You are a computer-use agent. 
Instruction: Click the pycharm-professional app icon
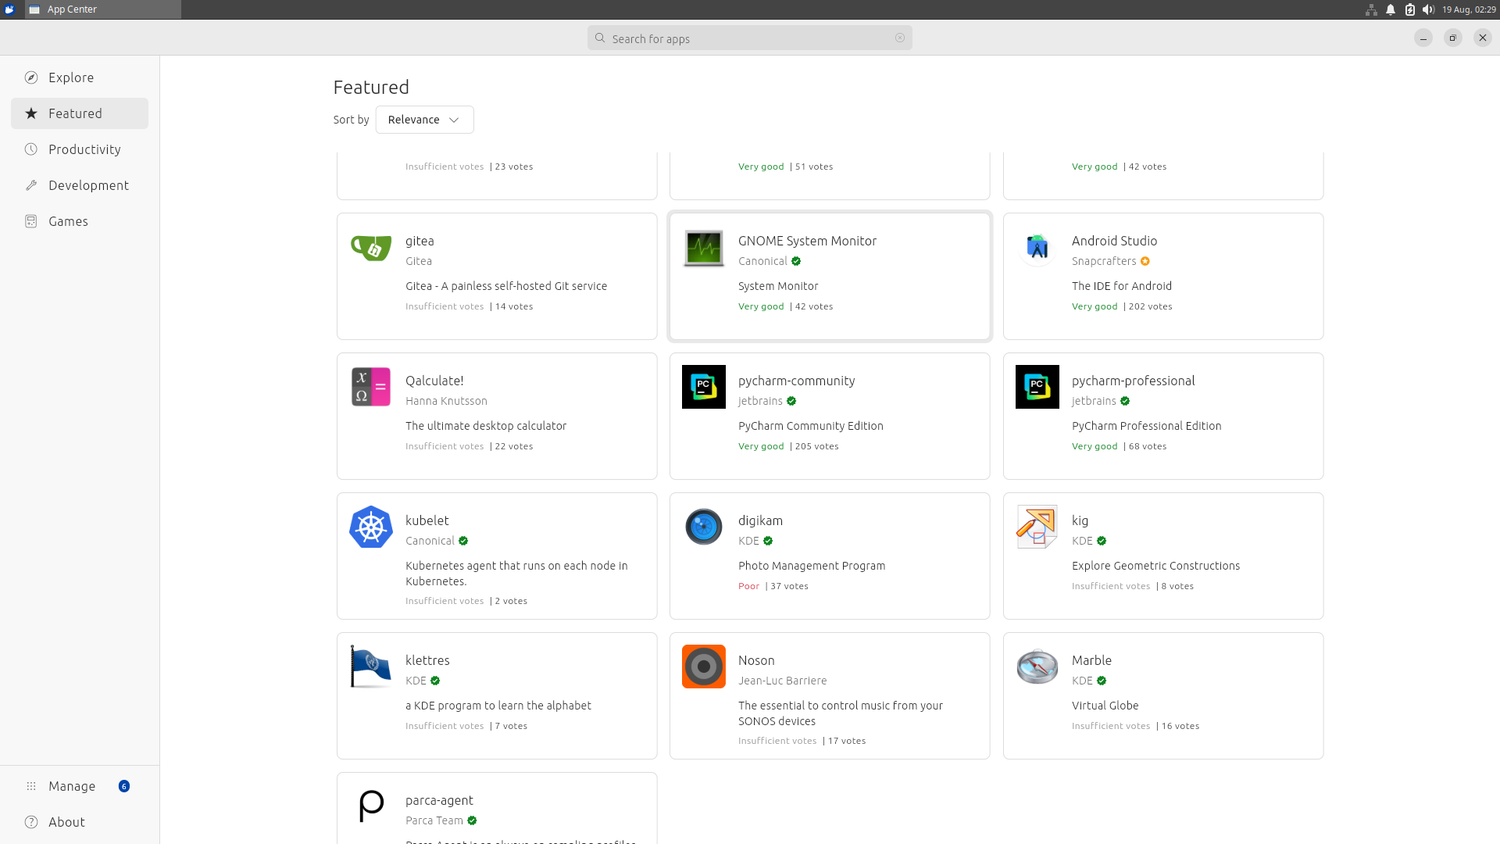(x=1037, y=387)
